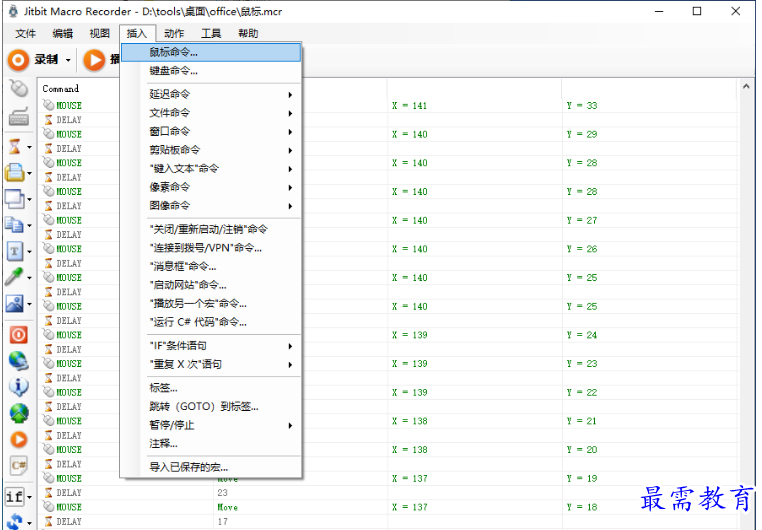Open dropdown arrow beside file command icon
762x530 pixels.
29,173
